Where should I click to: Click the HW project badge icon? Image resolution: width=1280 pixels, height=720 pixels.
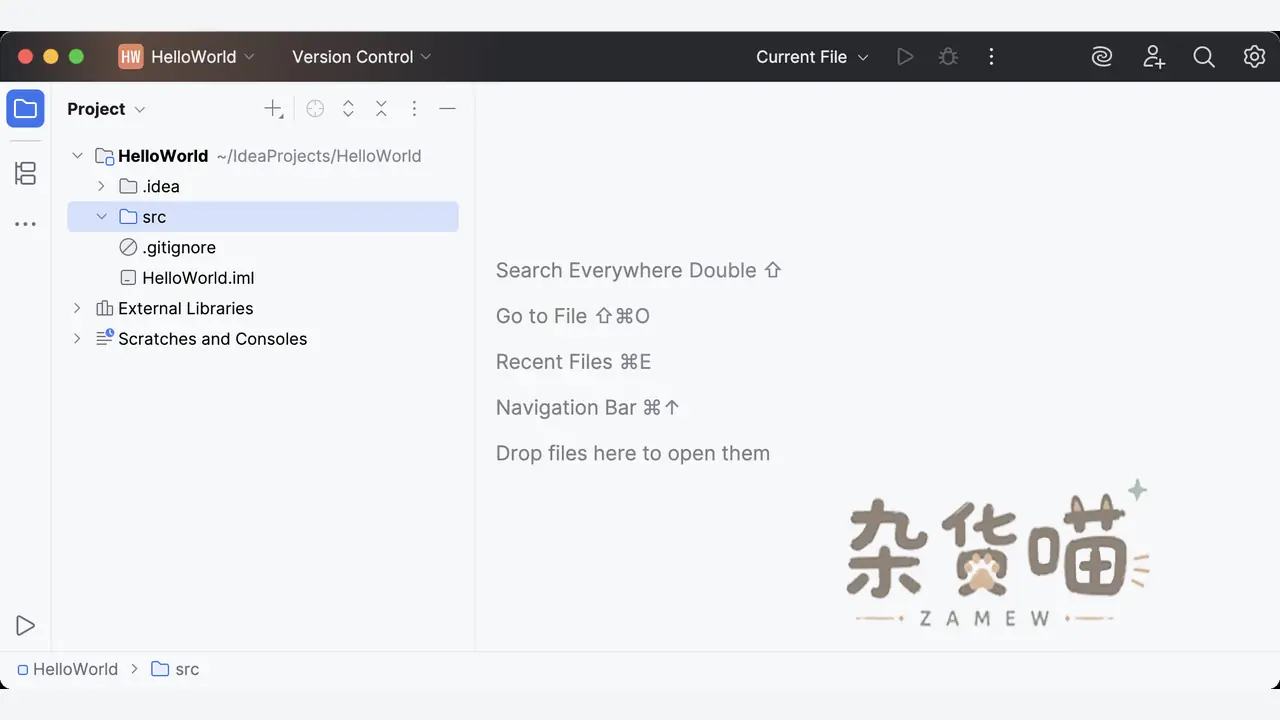pos(130,57)
